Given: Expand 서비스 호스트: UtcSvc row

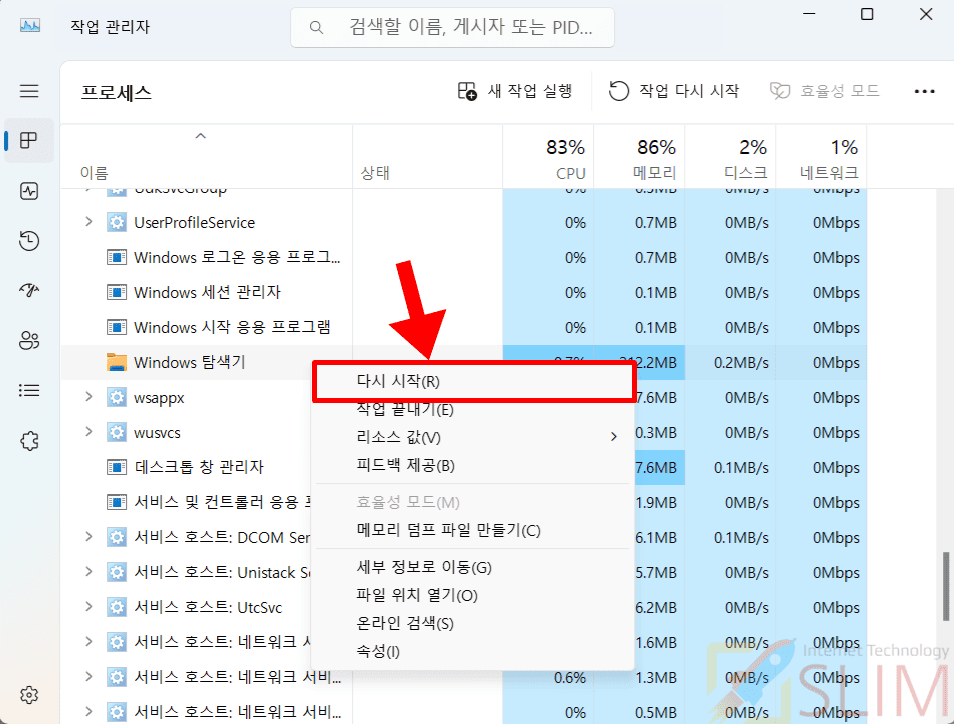Looking at the screenshot, I should coord(89,607).
